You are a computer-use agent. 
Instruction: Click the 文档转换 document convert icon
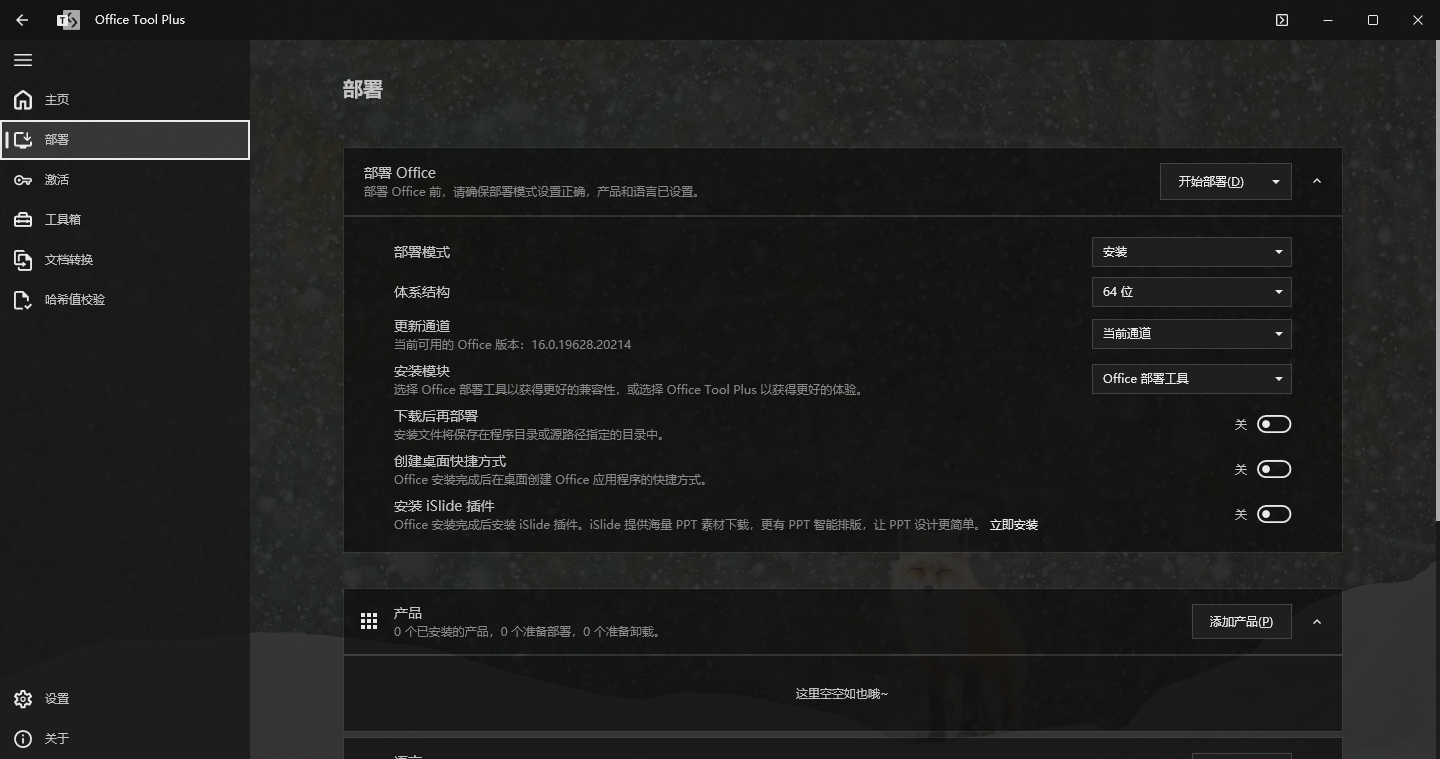tap(23, 260)
